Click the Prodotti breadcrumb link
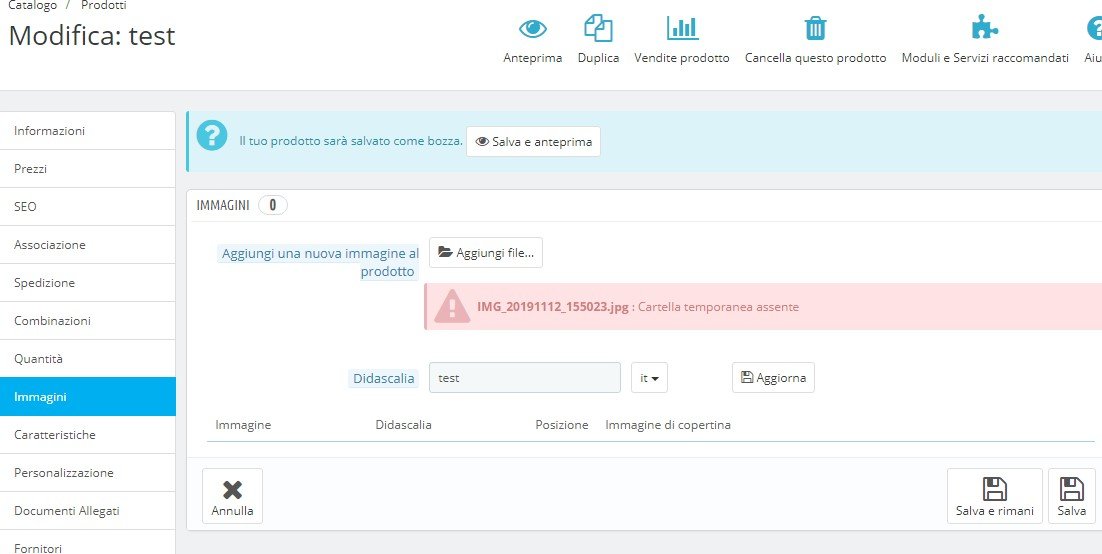The width and height of the screenshot is (1102, 554). pyautogui.click(x=104, y=5)
